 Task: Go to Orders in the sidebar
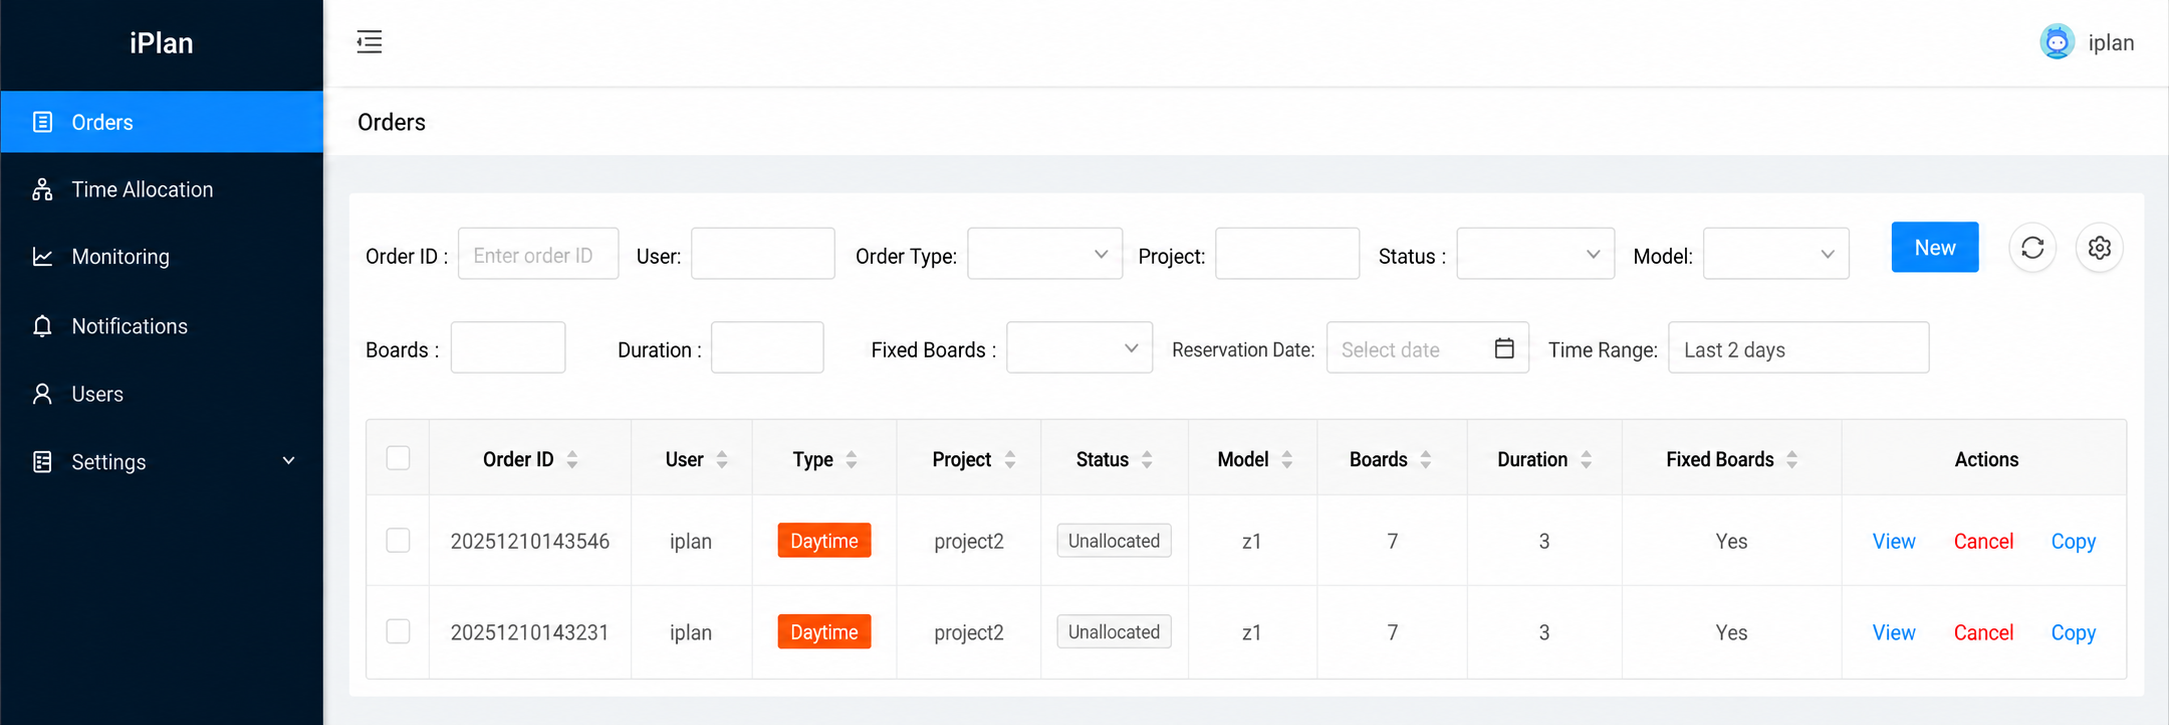pyautogui.click(x=162, y=122)
